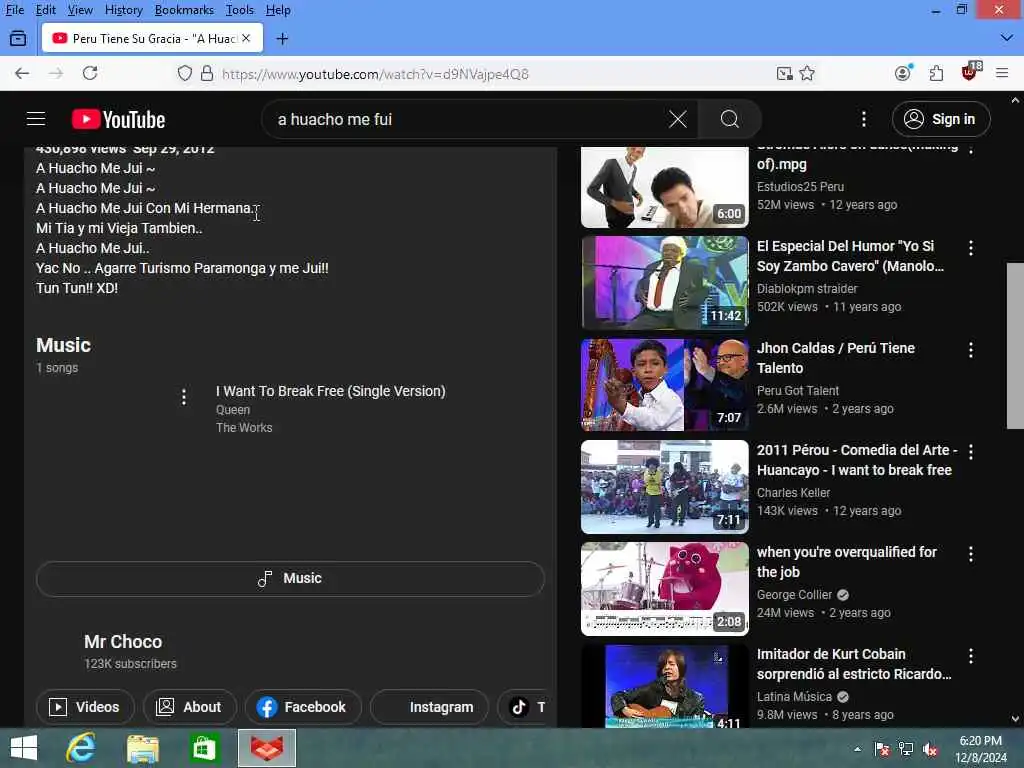Open the Firefox View icon
The height and width of the screenshot is (768, 1024).
[18, 39]
